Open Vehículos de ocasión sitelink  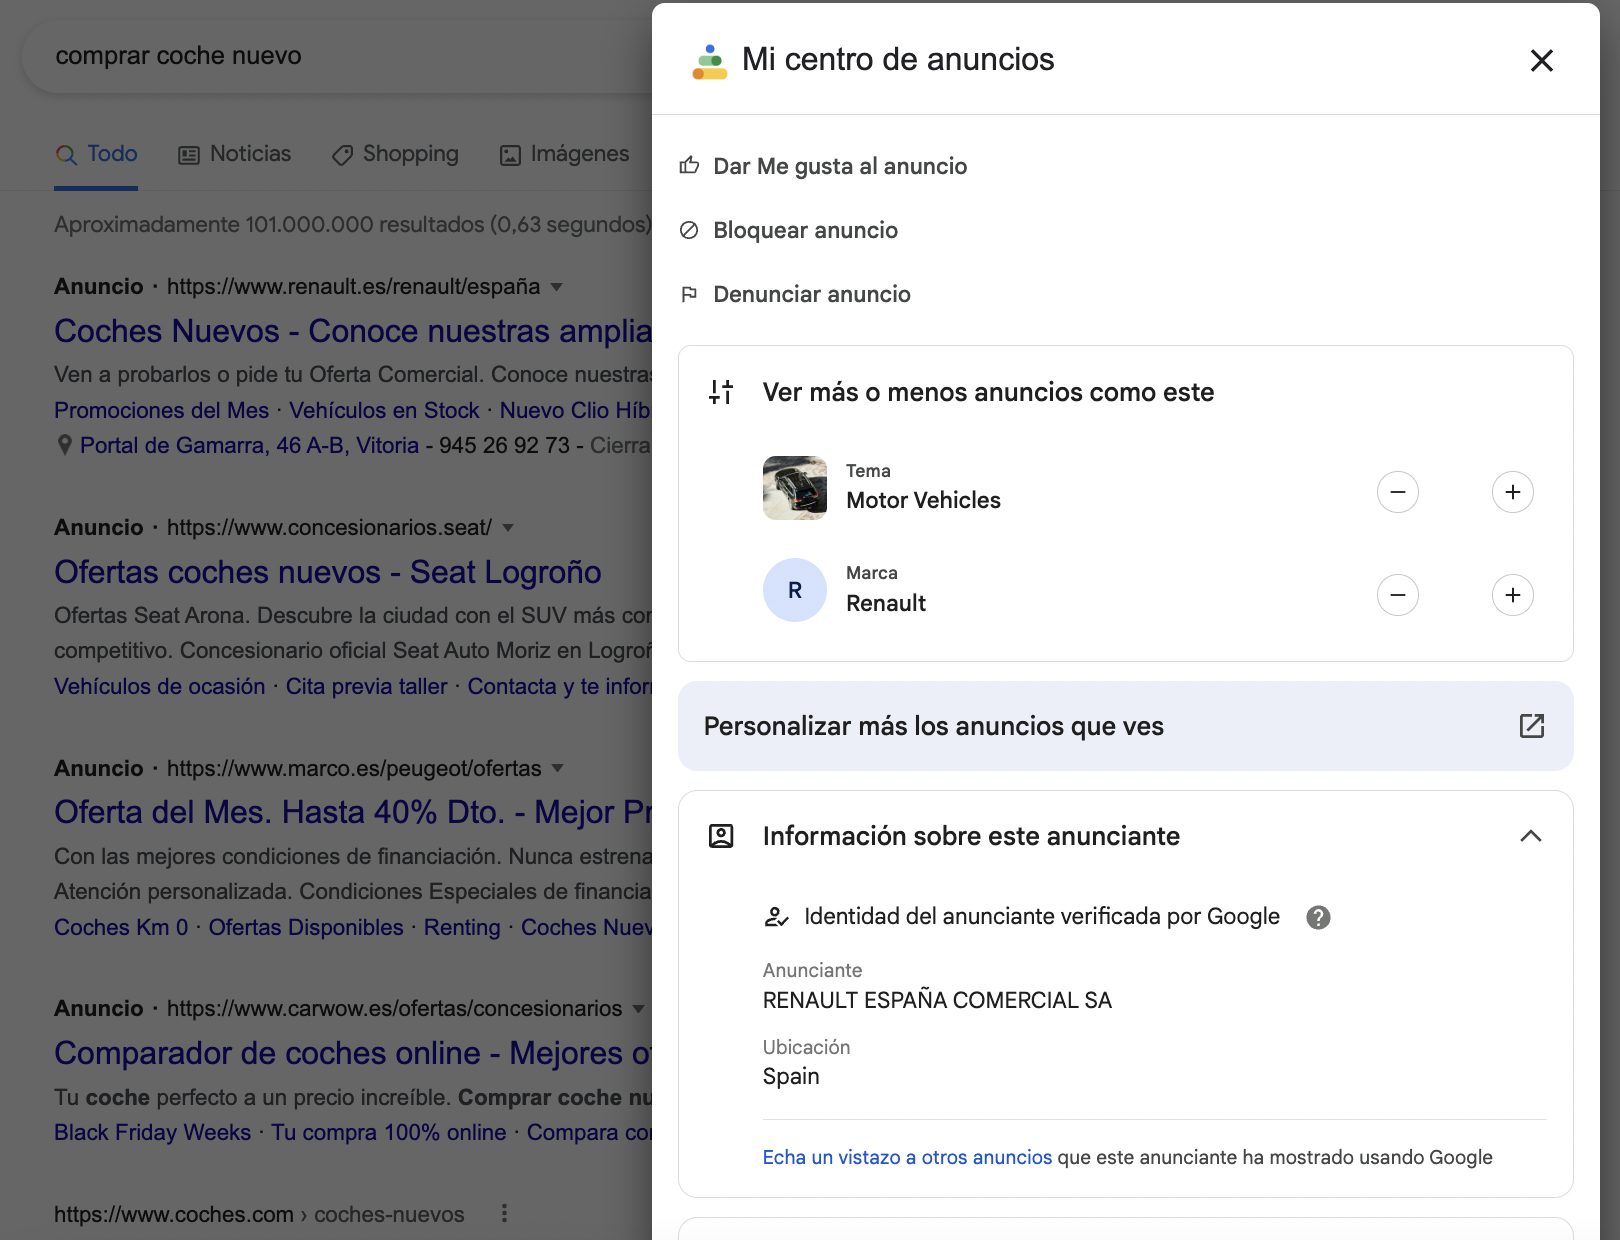160,686
